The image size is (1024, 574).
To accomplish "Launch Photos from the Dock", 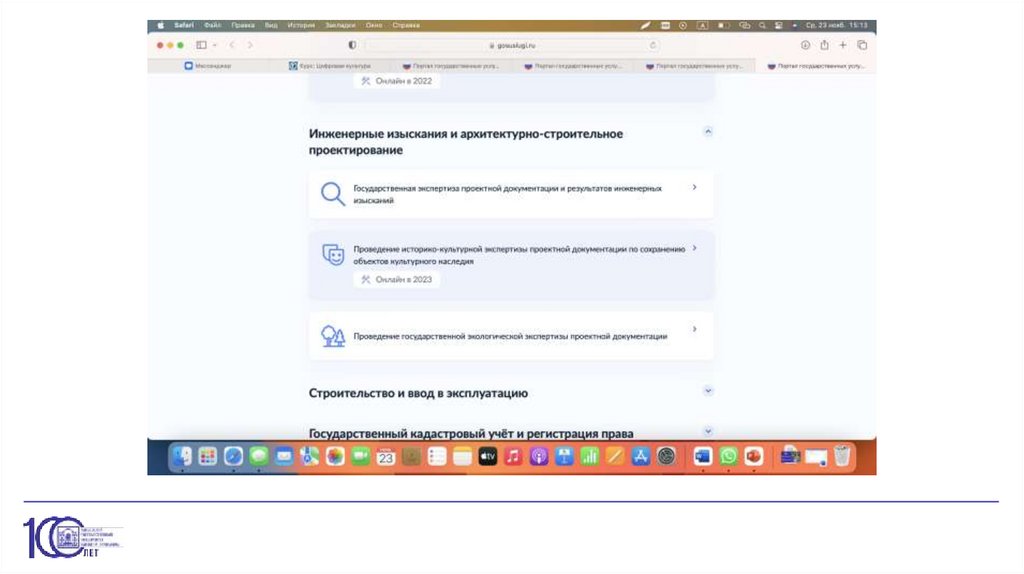I will click(x=335, y=456).
